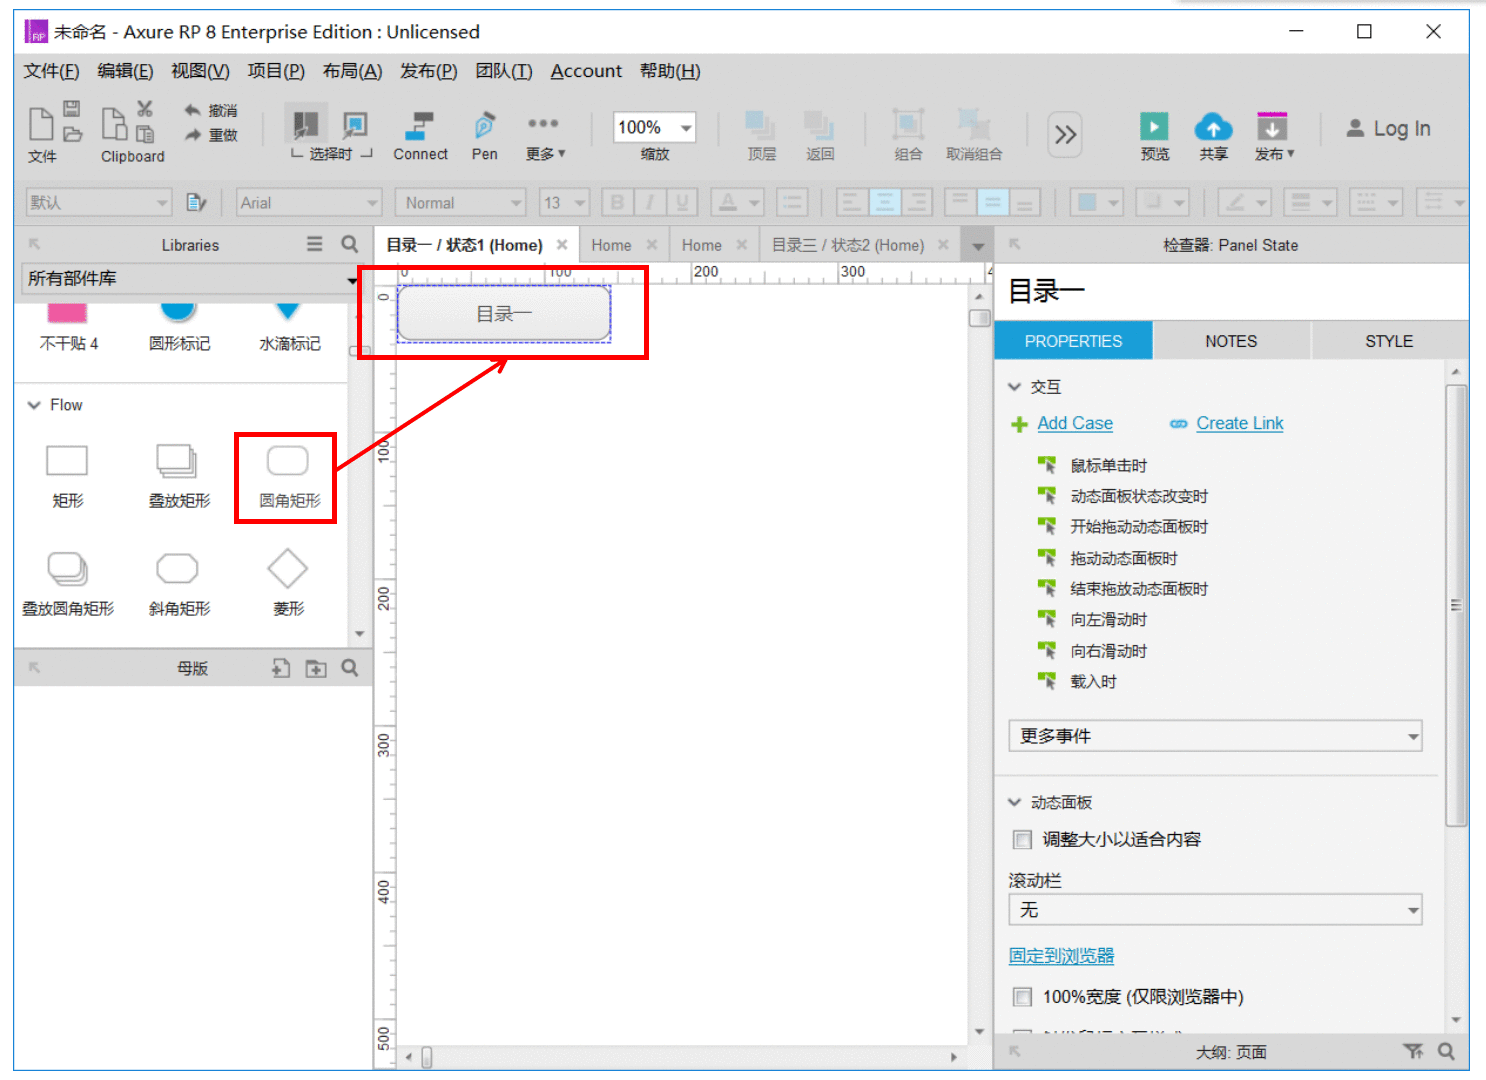Screen dimensions: 1486x1080
Task: Open Libraries panel search icon
Action: point(349,244)
